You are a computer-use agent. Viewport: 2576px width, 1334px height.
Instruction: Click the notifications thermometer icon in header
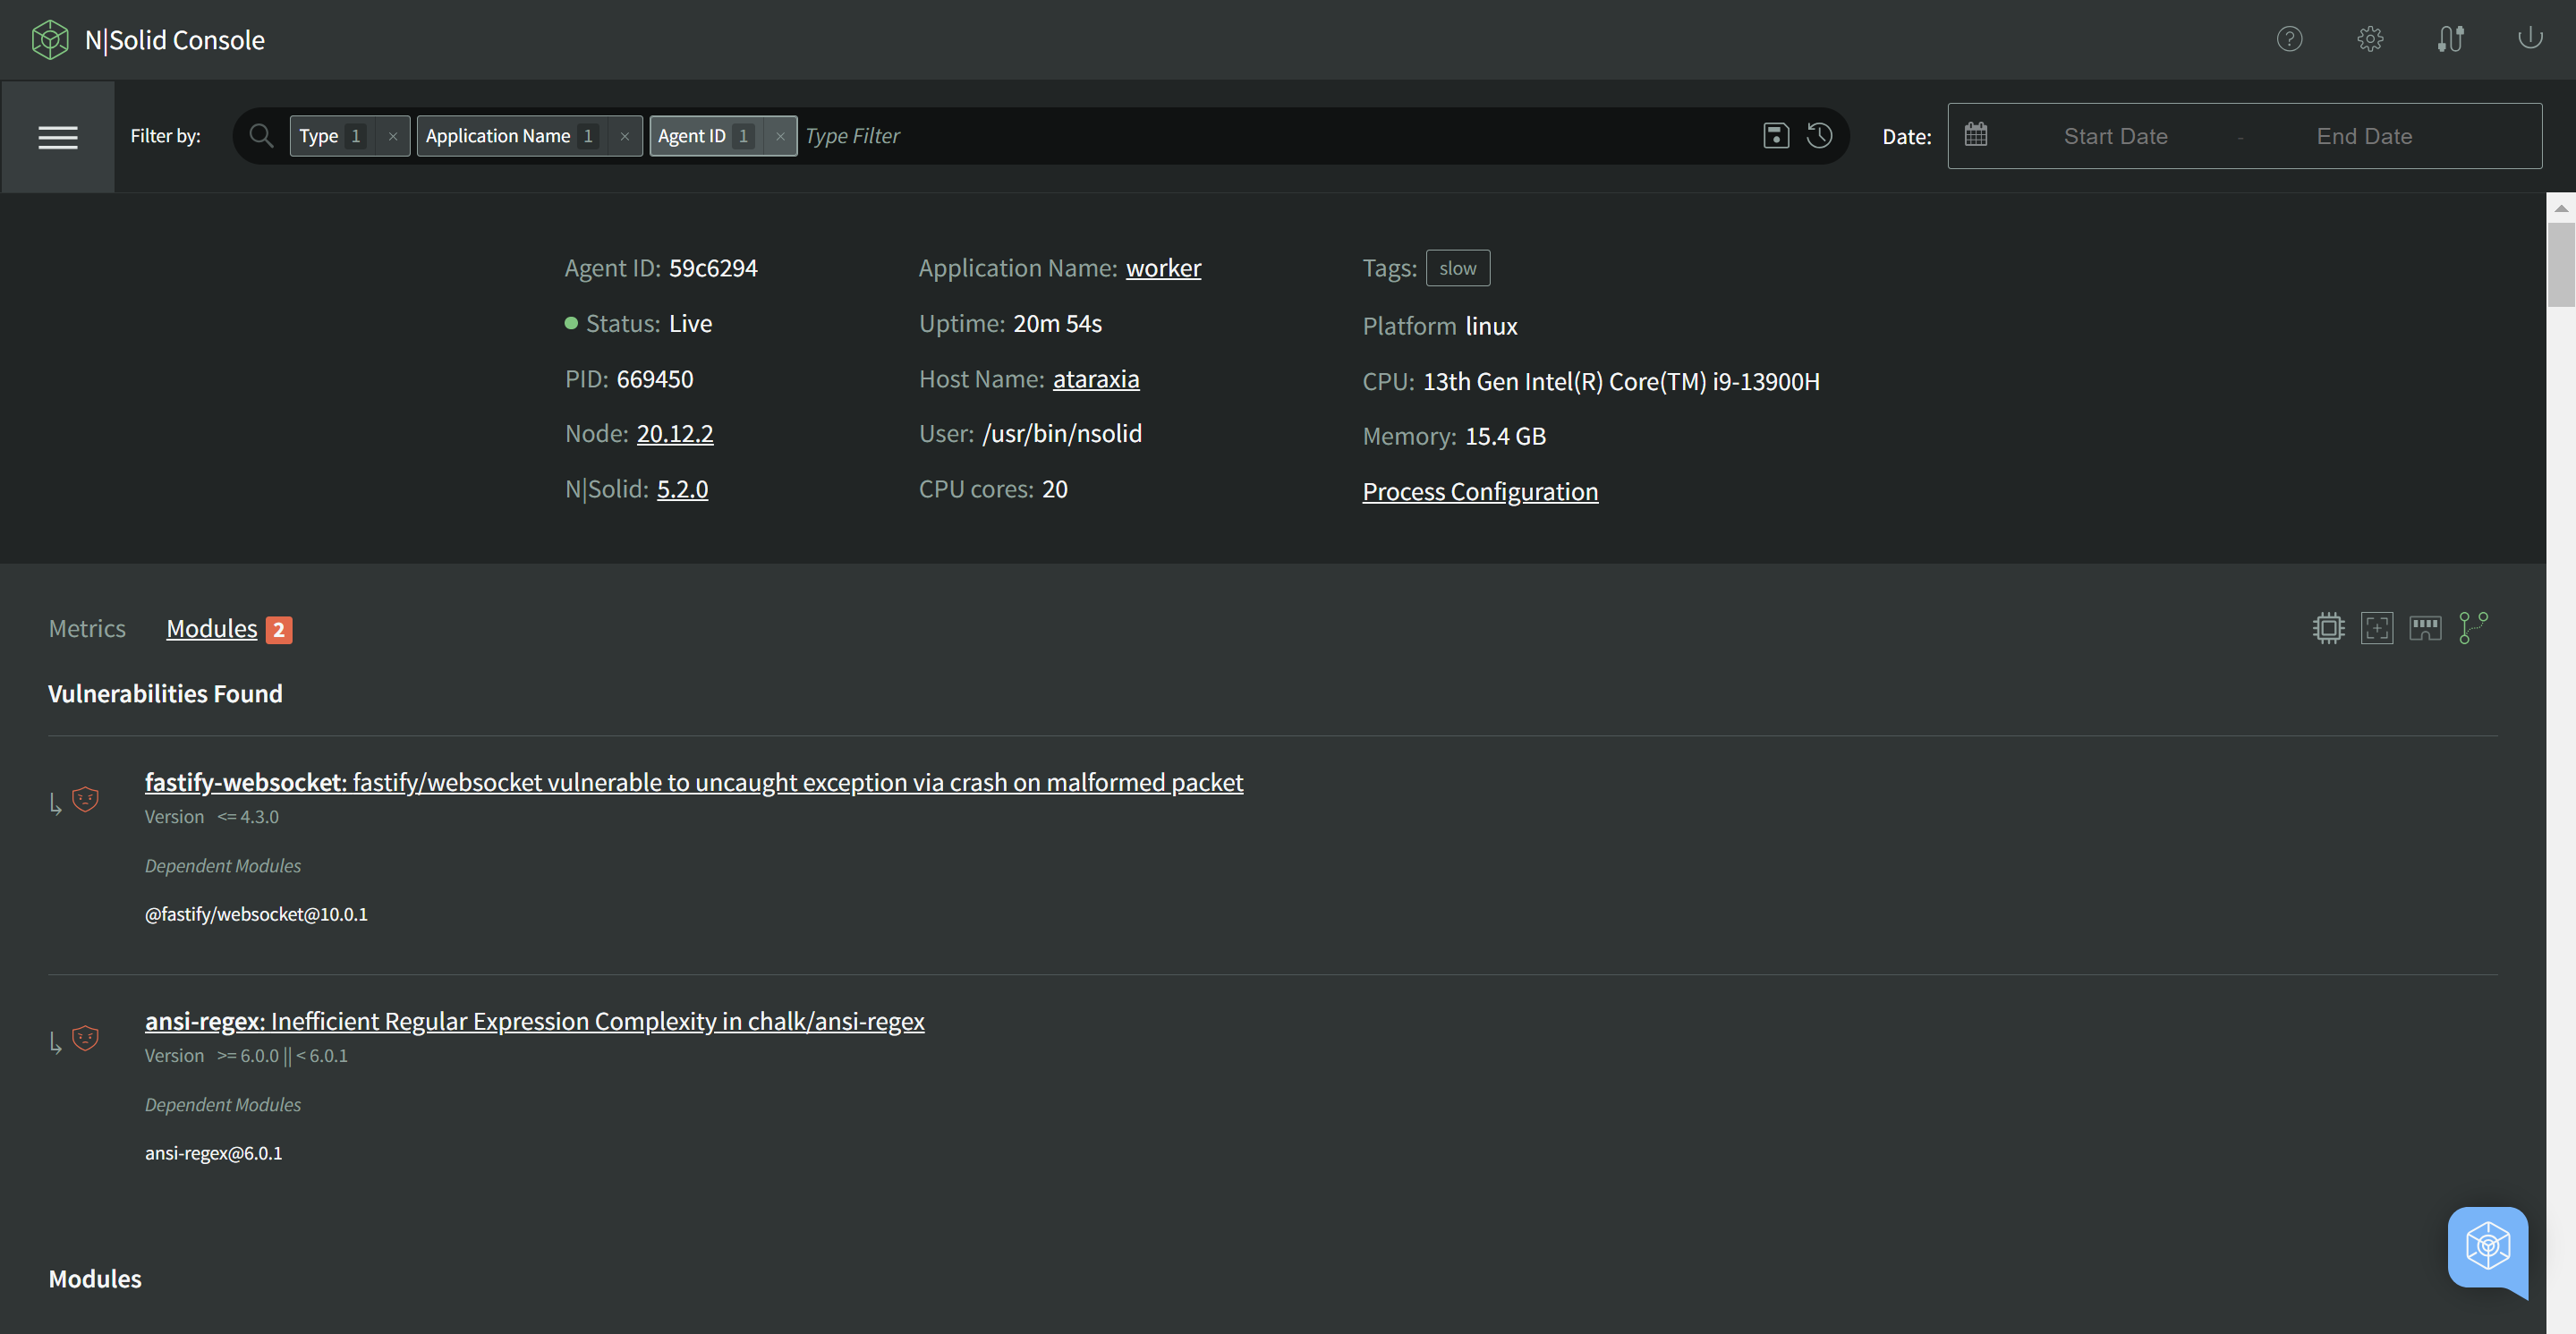point(2450,39)
